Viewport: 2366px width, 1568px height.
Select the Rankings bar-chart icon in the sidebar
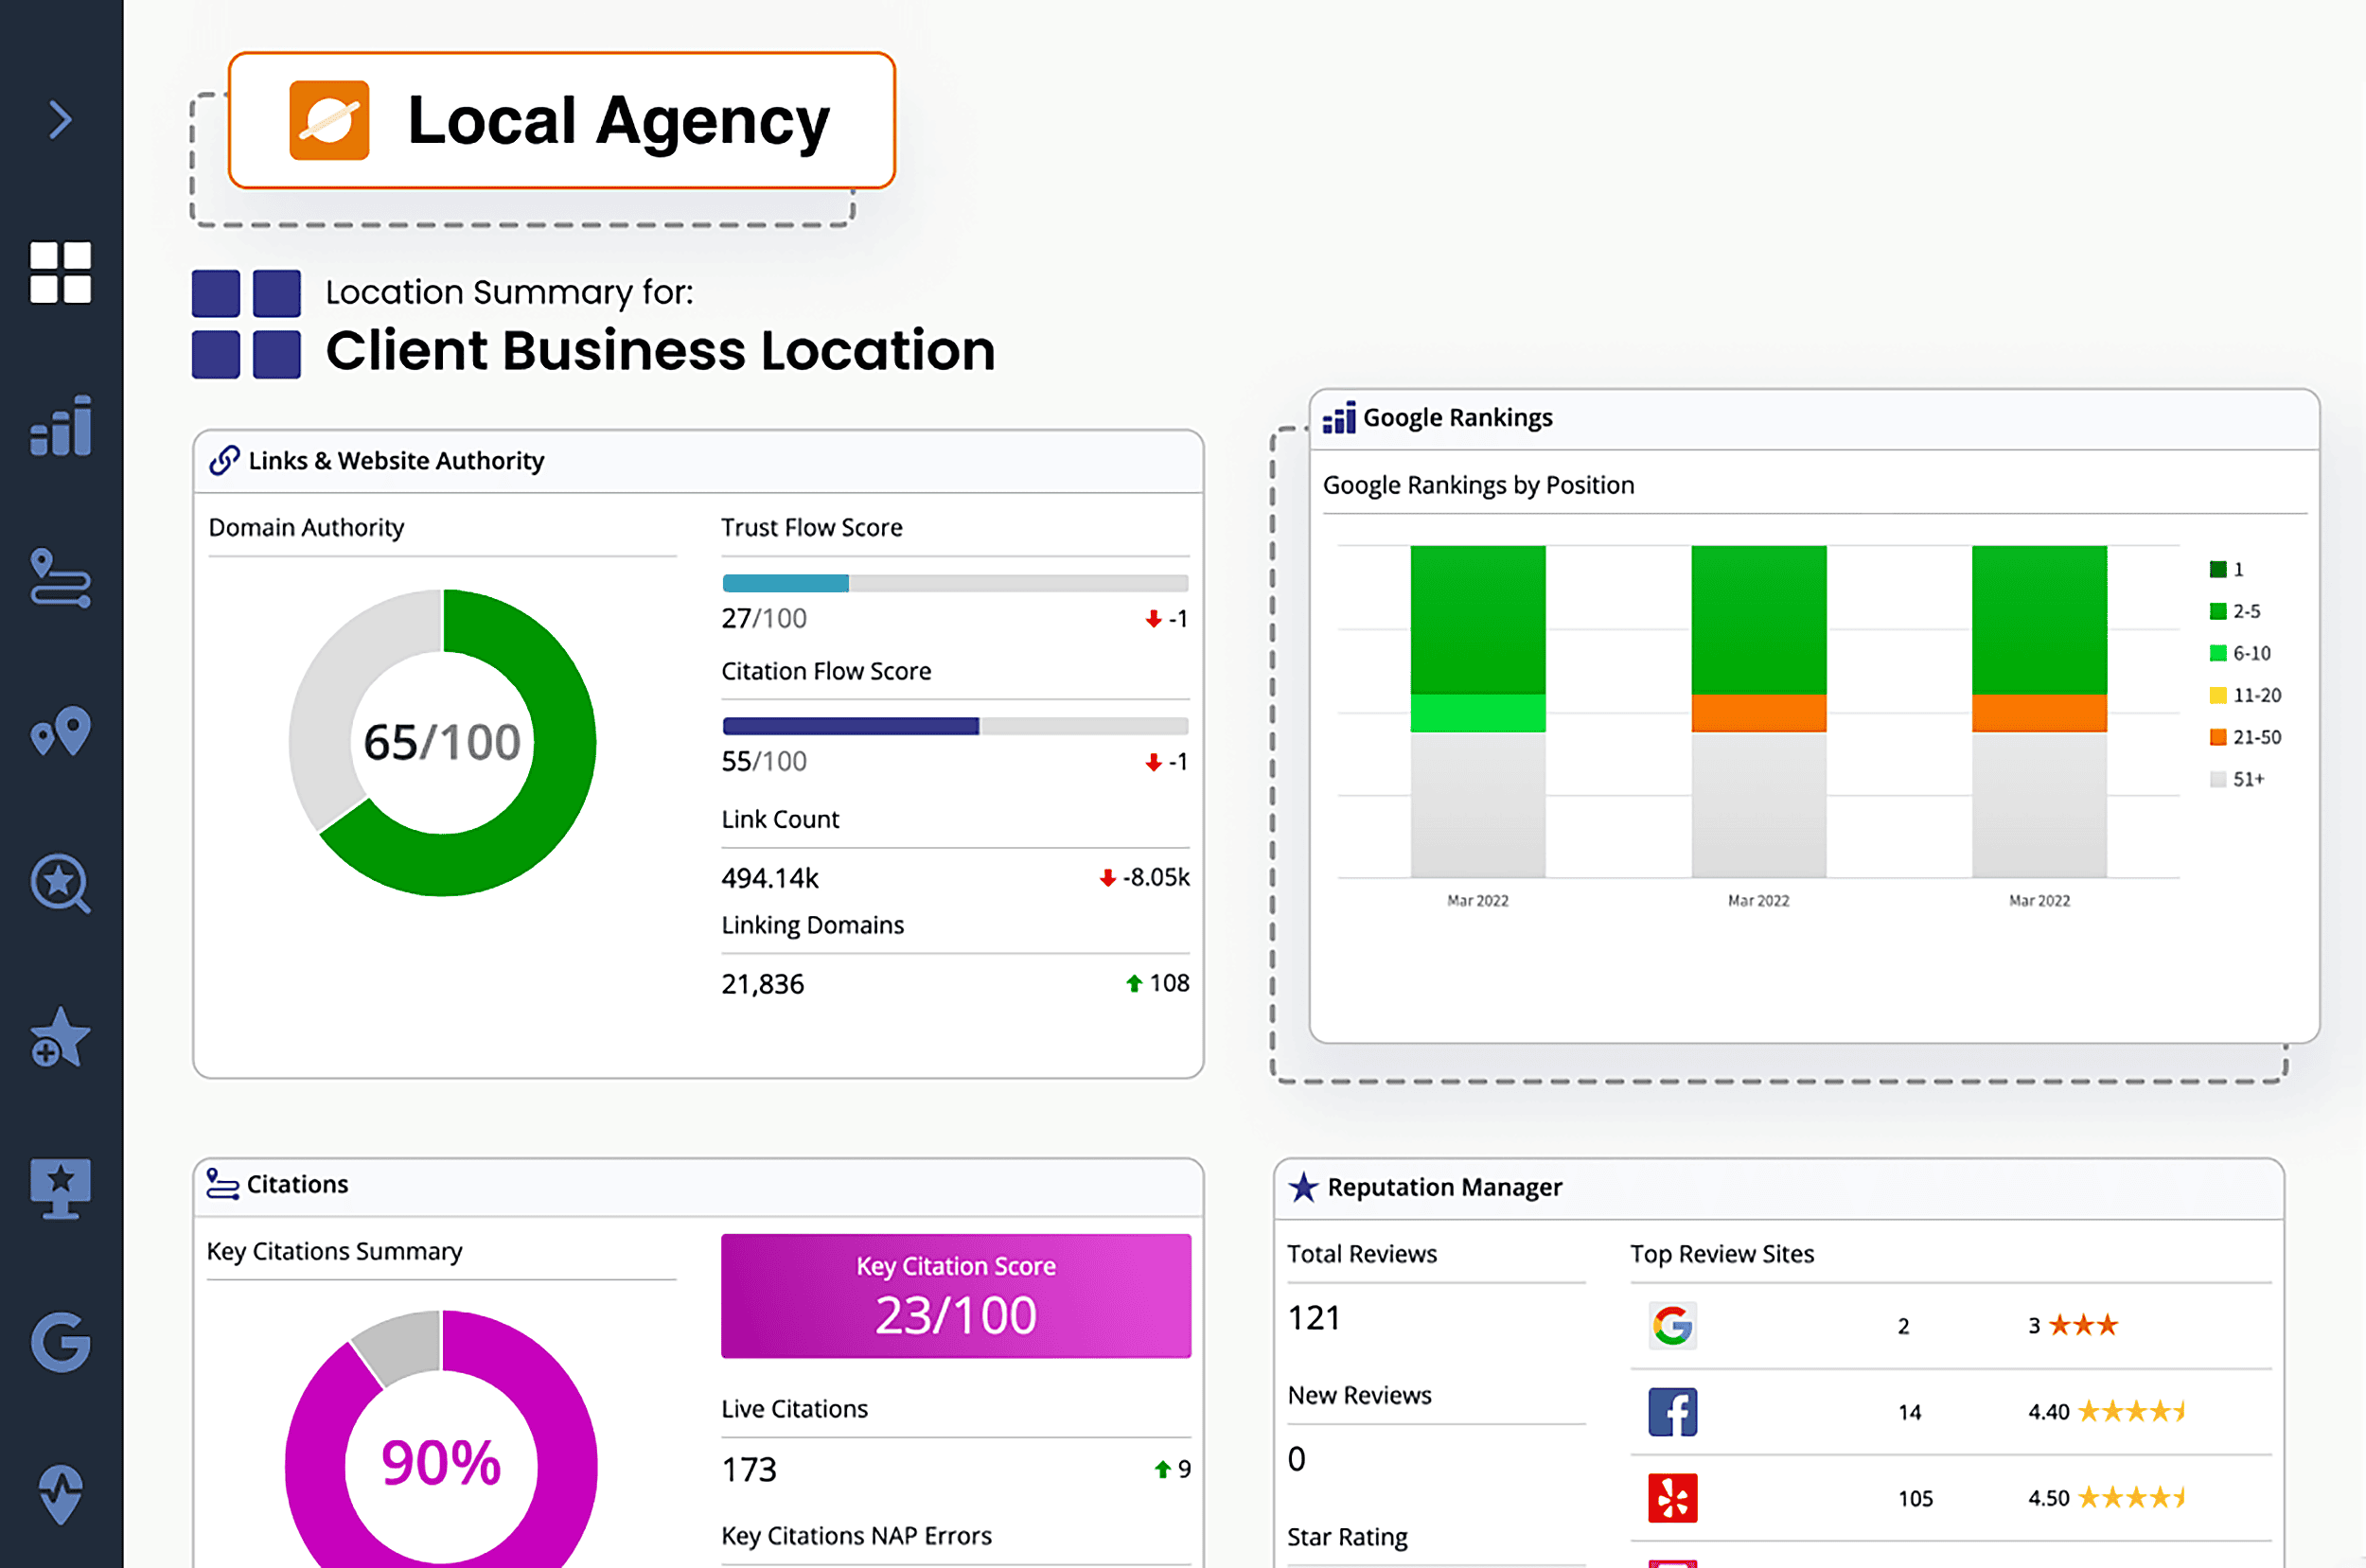(61, 426)
